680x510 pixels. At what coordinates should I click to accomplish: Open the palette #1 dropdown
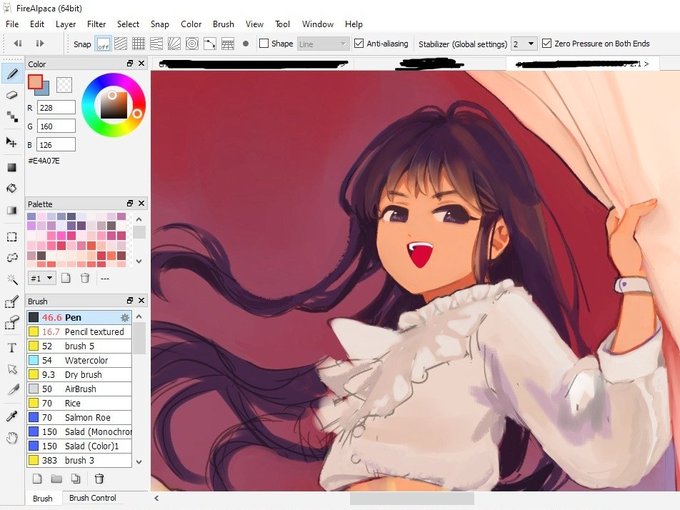click(42, 278)
